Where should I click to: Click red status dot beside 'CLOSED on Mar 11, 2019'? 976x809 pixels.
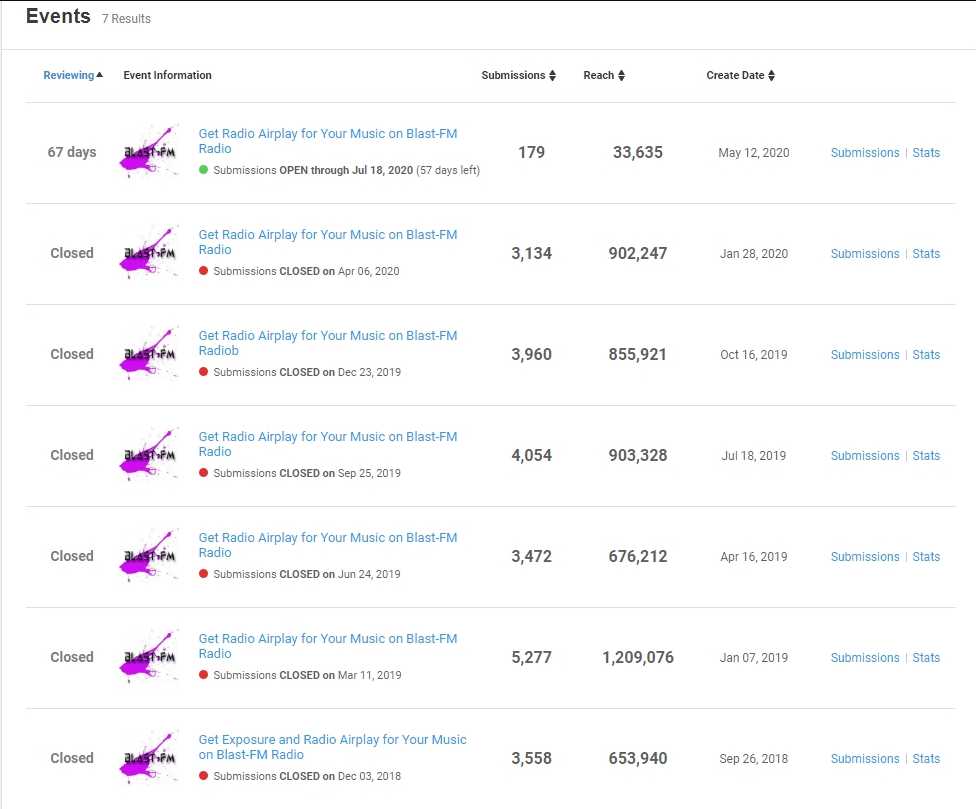(x=203, y=674)
